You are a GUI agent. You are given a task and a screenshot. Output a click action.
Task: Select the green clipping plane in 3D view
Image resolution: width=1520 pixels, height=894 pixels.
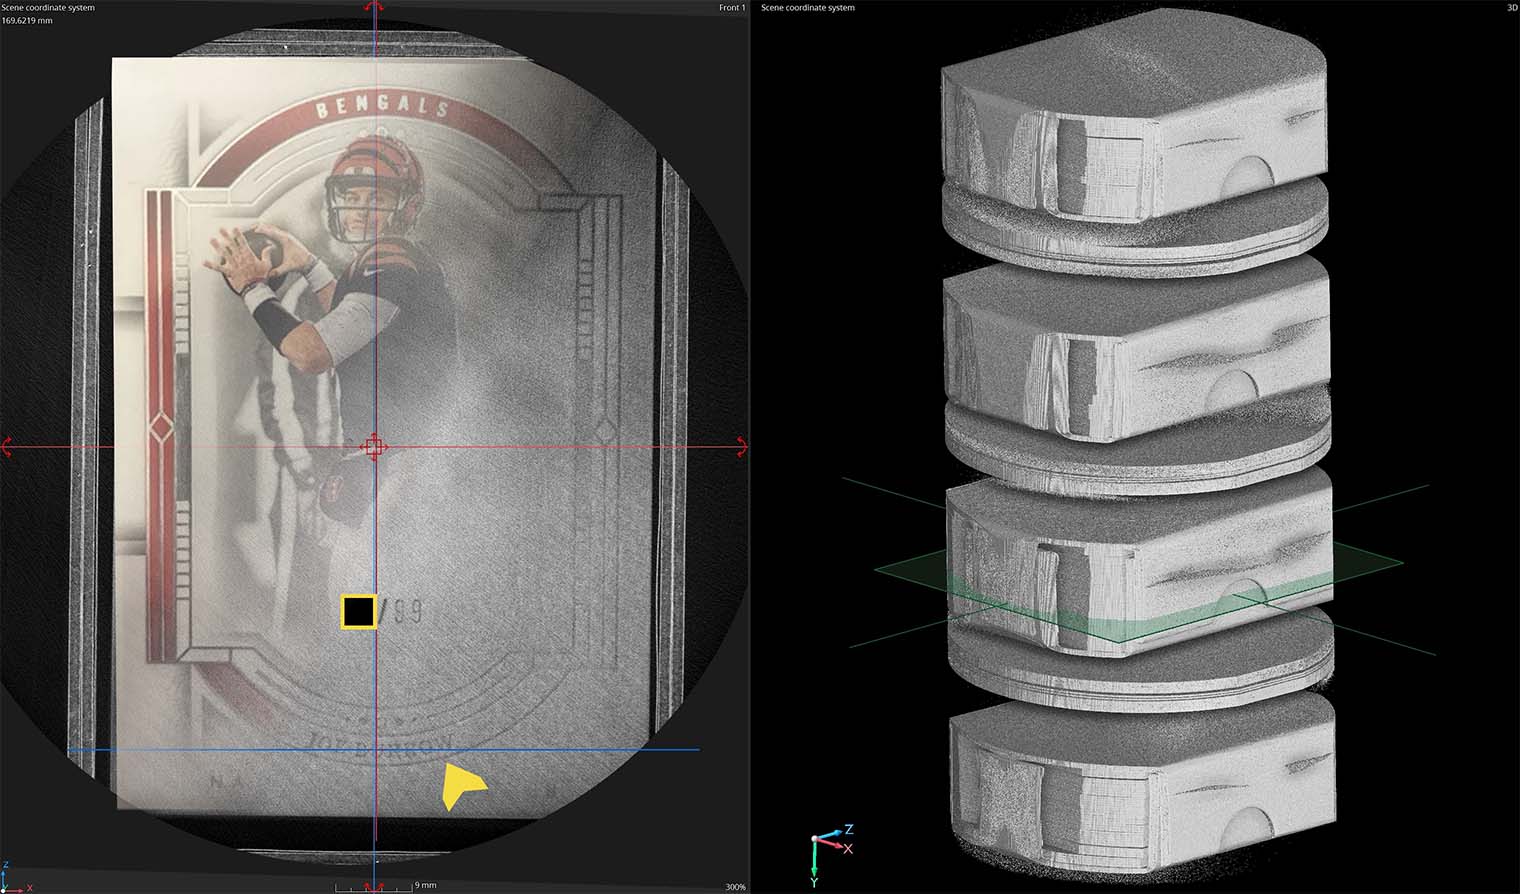pyautogui.click(x=1140, y=590)
